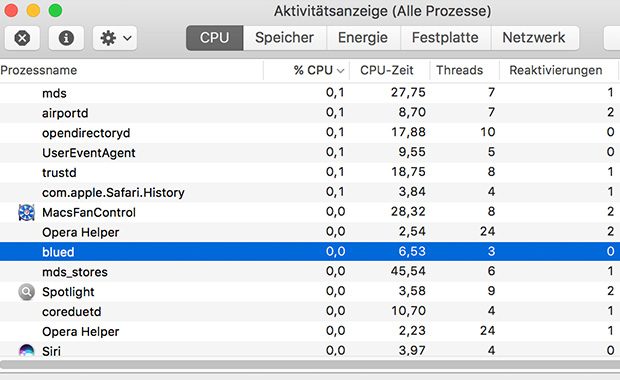Select the opendirectoryd process row
This screenshot has height=380, width=620.
coord(310,132)
